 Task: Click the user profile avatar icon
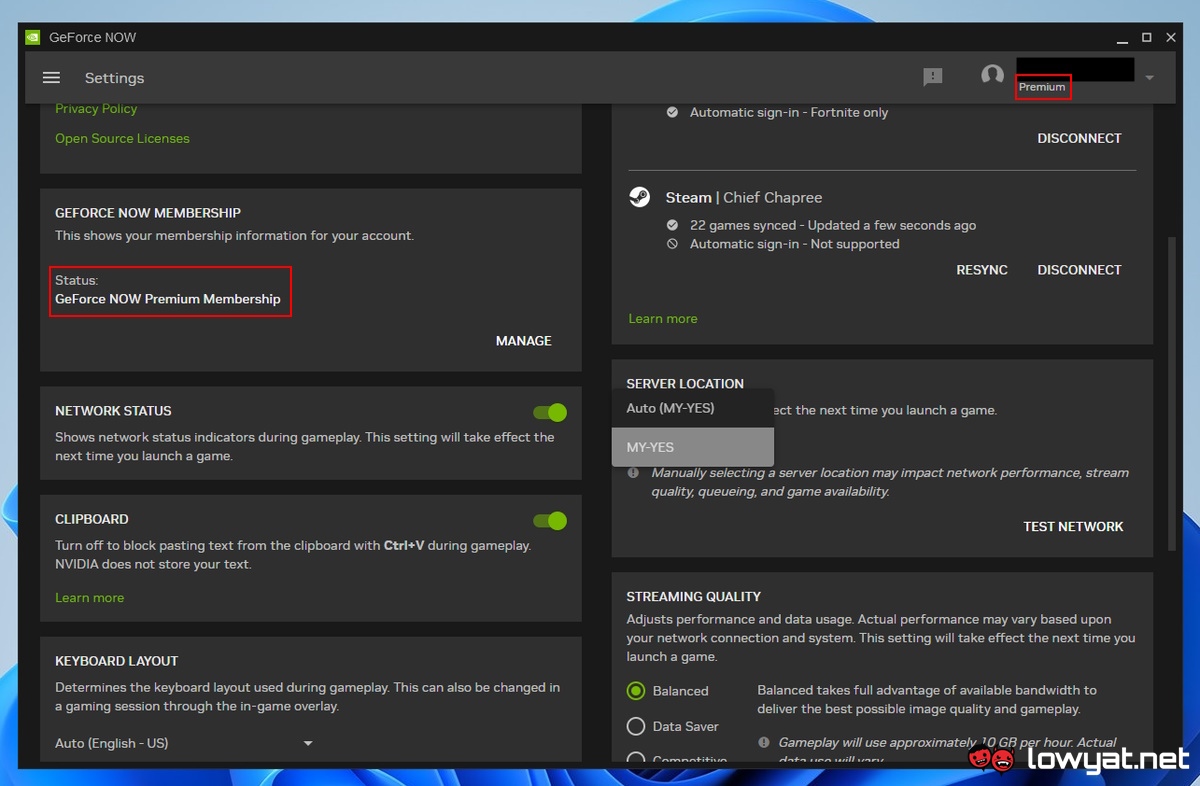[992, 76]
